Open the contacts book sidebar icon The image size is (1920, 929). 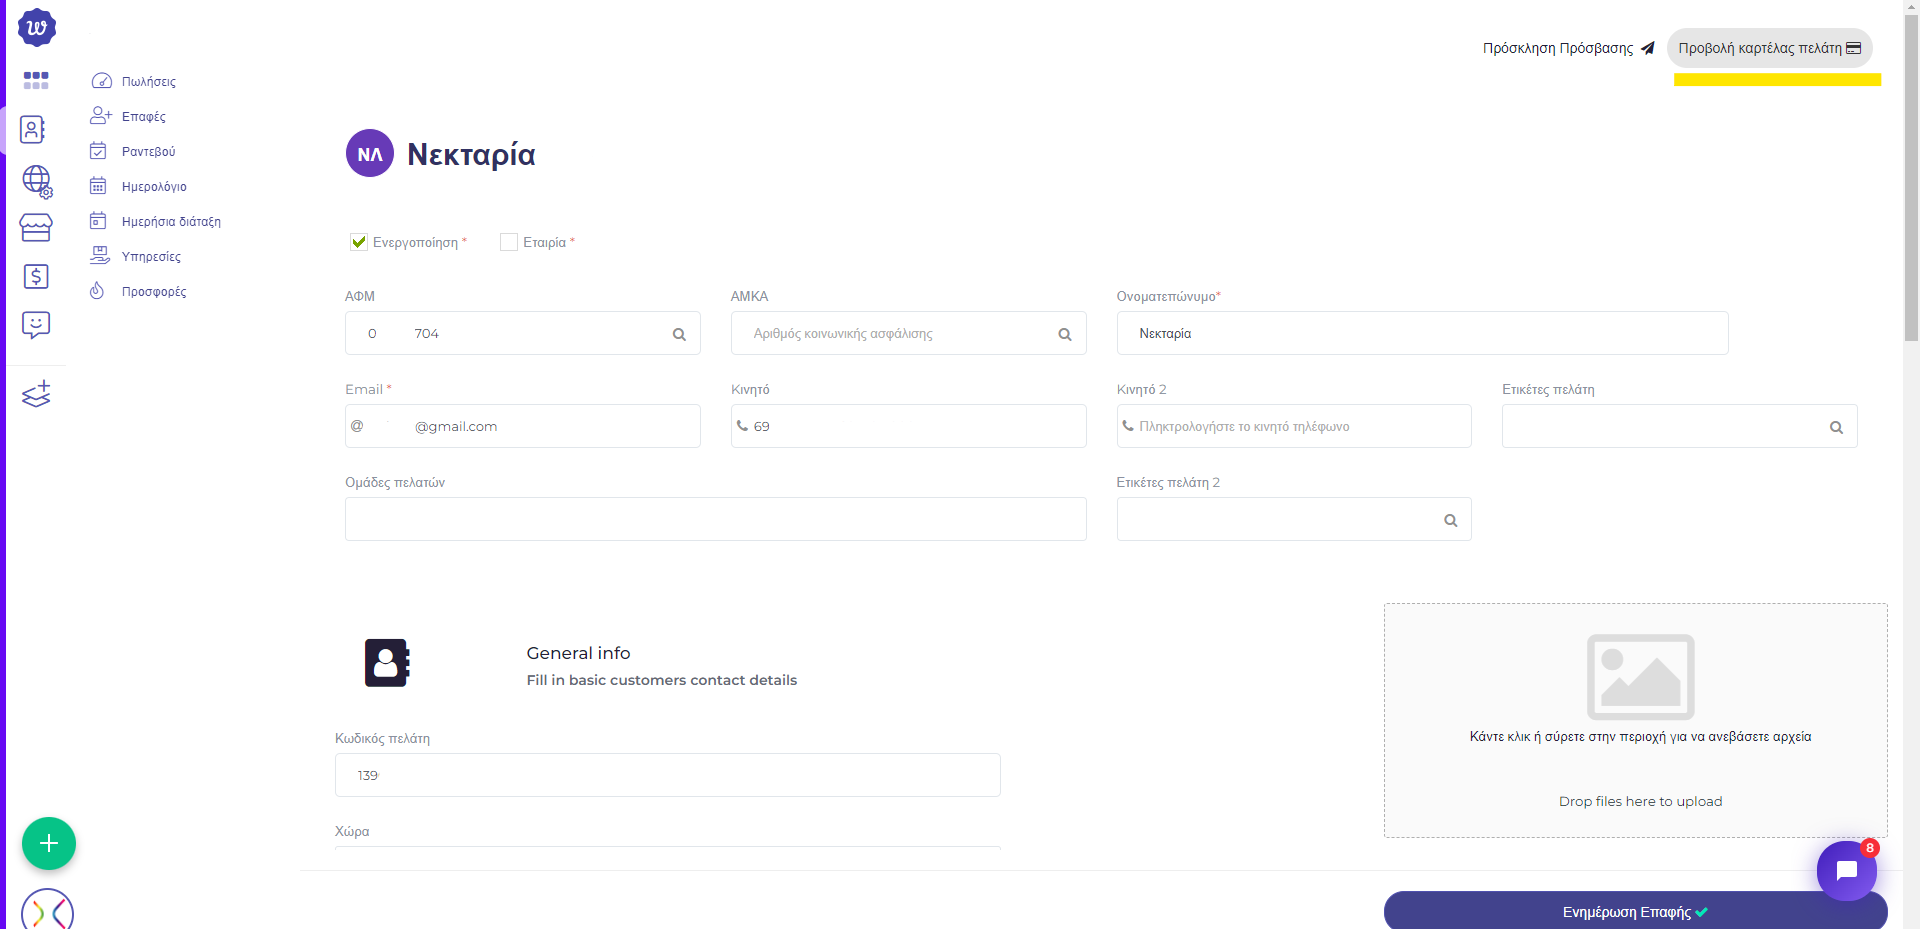(33, 130)
